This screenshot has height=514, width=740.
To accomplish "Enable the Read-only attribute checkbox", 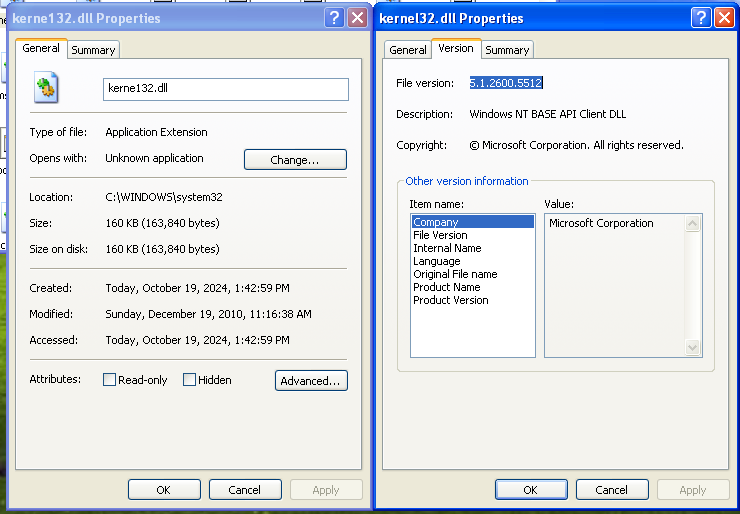I will click(110, 380).
